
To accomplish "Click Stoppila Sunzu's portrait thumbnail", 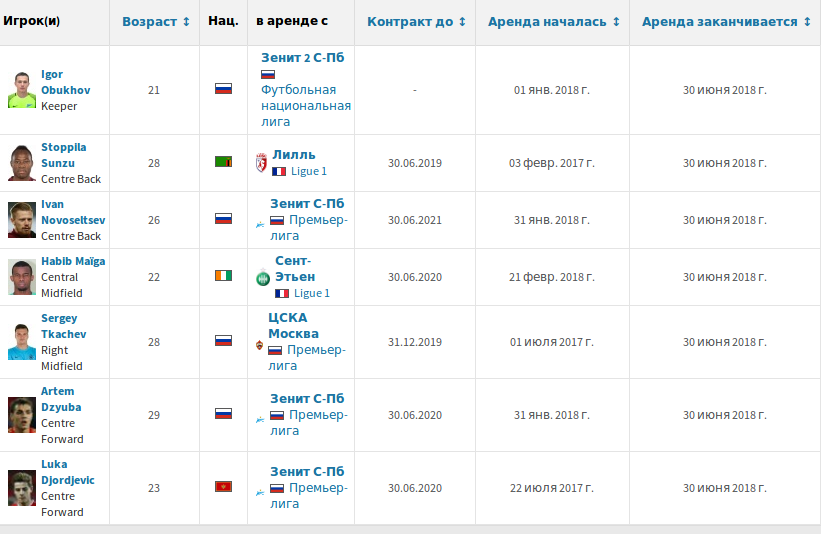I will (x=22, y=163).
